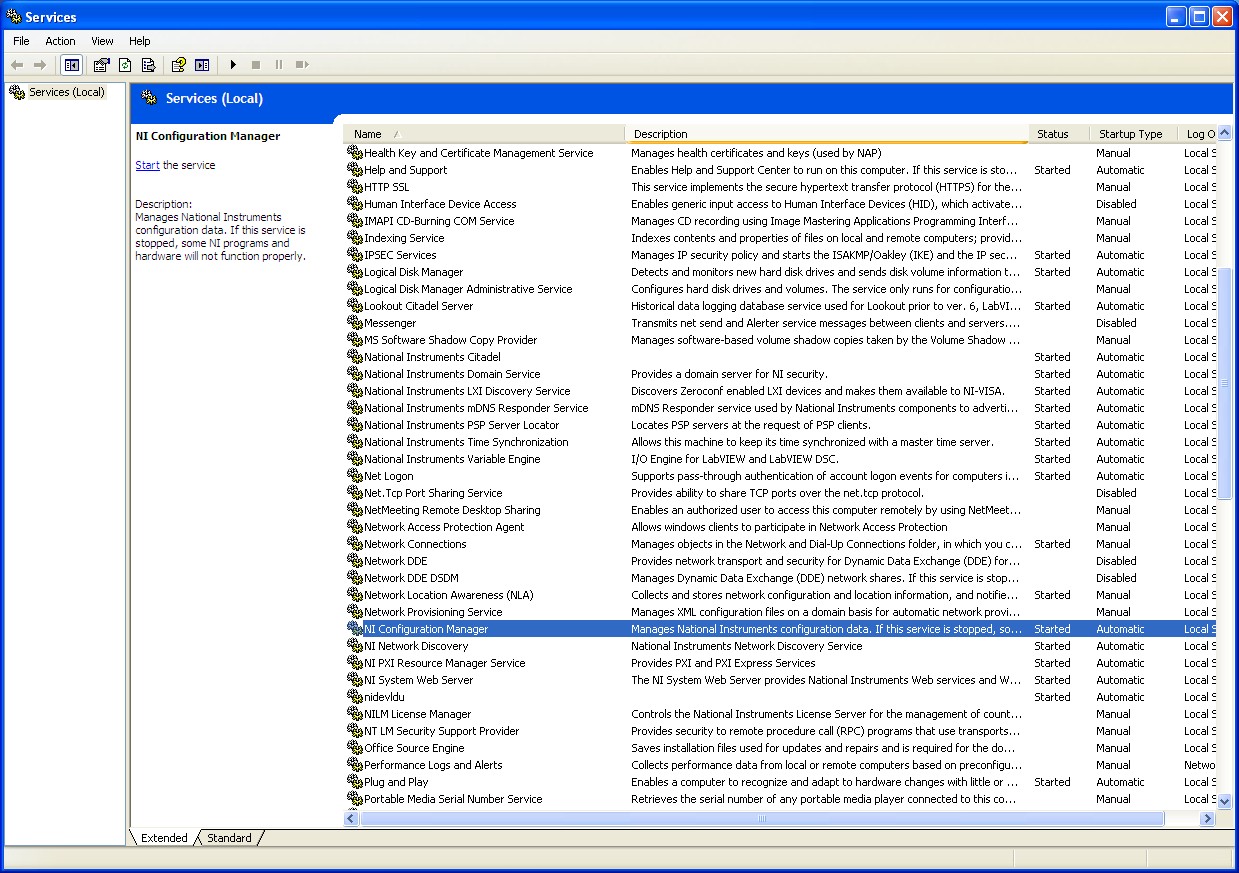
Task: Sort by the Status column header
Action: [x=1059, y=134]
